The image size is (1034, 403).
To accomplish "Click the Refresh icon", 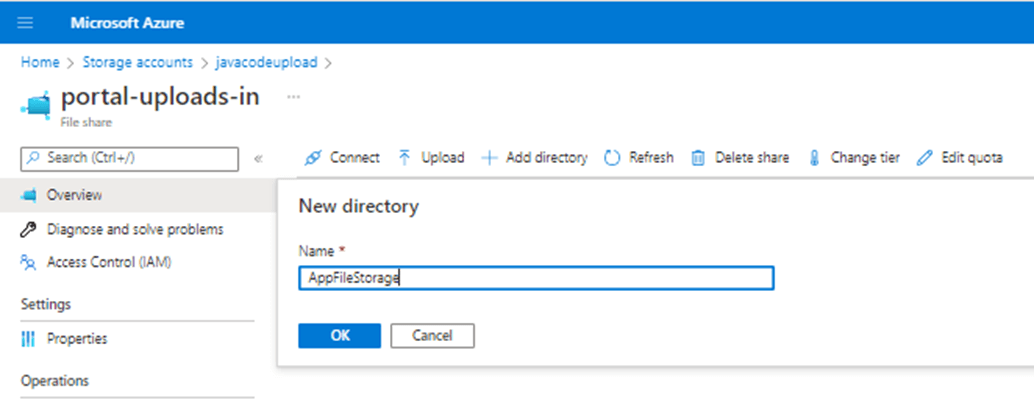I will [613, 158].
